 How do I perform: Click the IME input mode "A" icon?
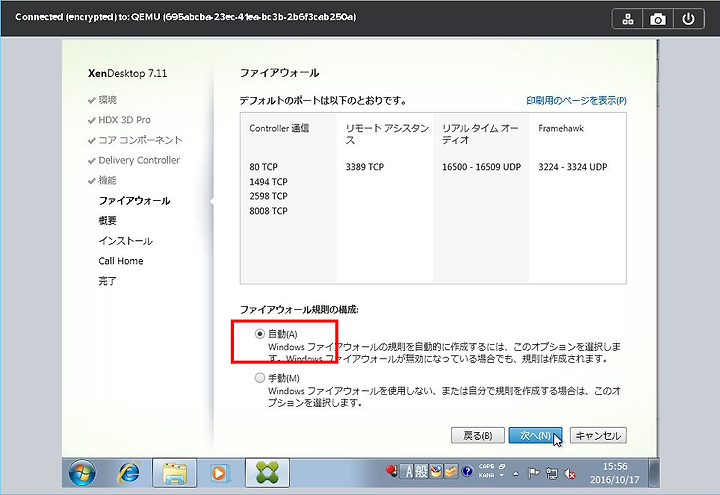pos(409,471)
